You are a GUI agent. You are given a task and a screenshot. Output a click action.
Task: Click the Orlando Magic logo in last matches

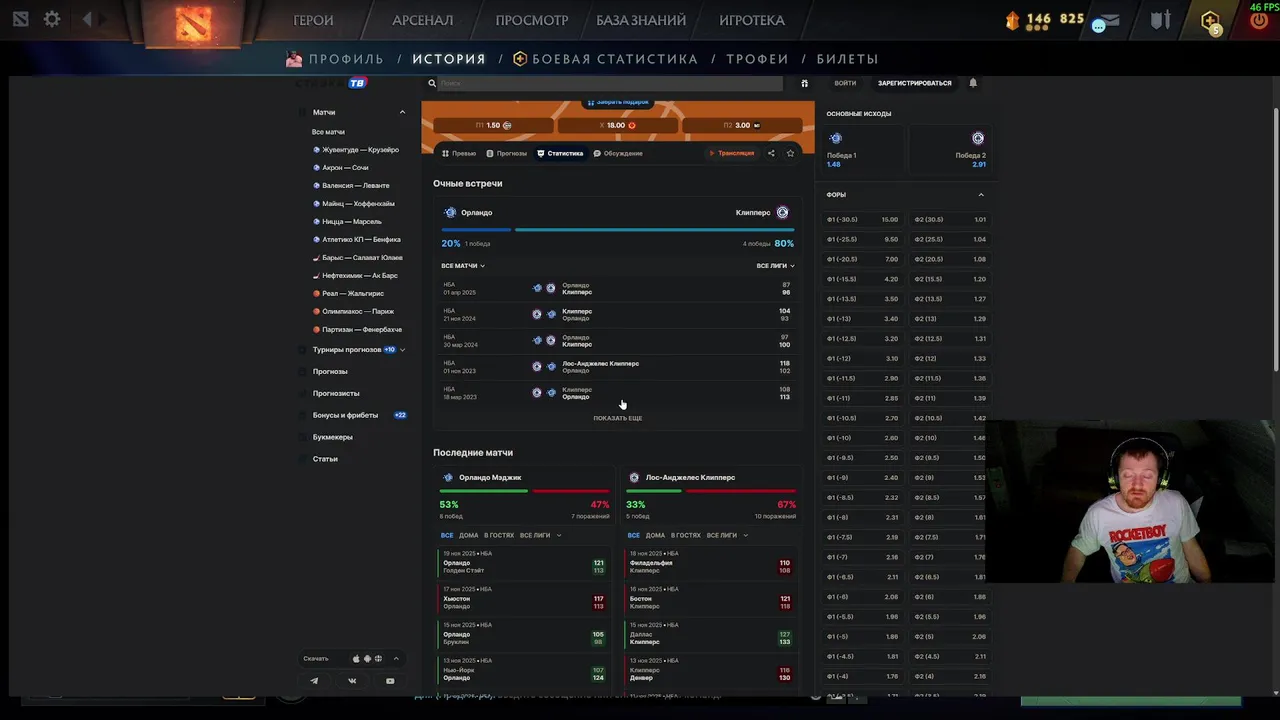tap(448, 478)
